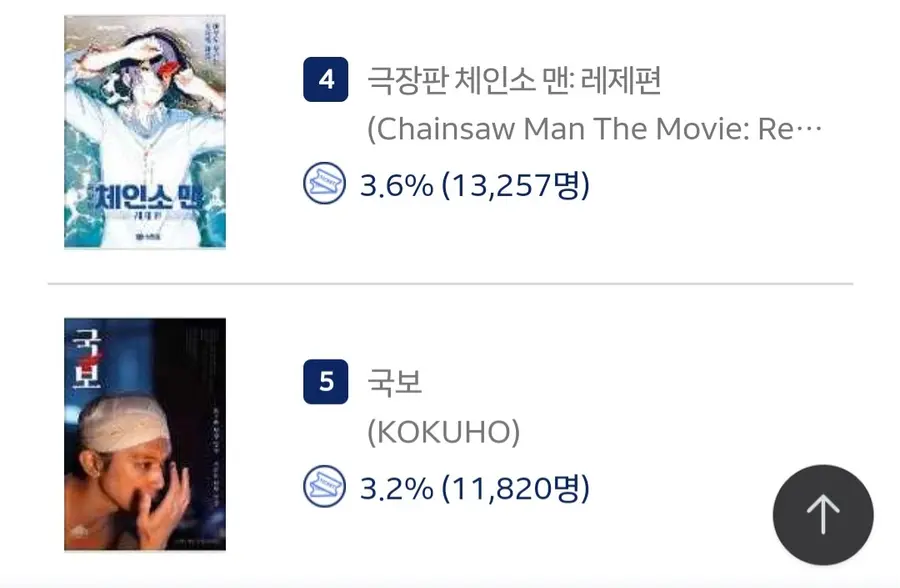The image size is (900, 588).
Task: Click the rank 4 number badge
Action: 326,79
